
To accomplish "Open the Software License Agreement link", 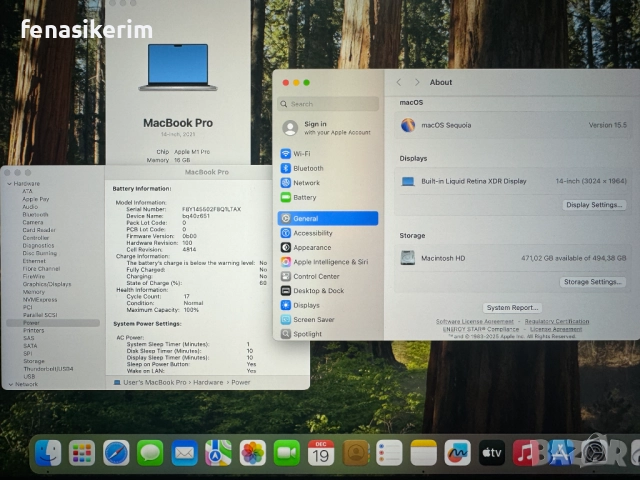I will (x=475, y=322).
